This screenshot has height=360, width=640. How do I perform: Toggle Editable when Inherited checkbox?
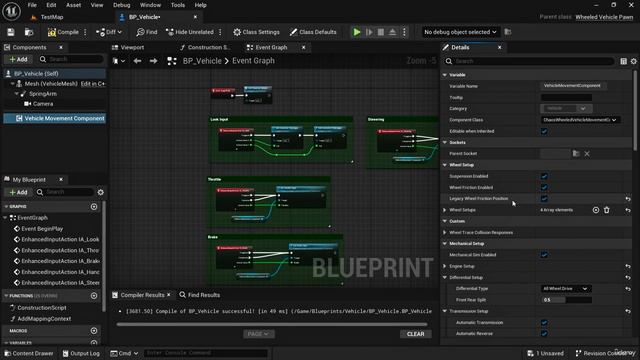click(x=544, y=131)
